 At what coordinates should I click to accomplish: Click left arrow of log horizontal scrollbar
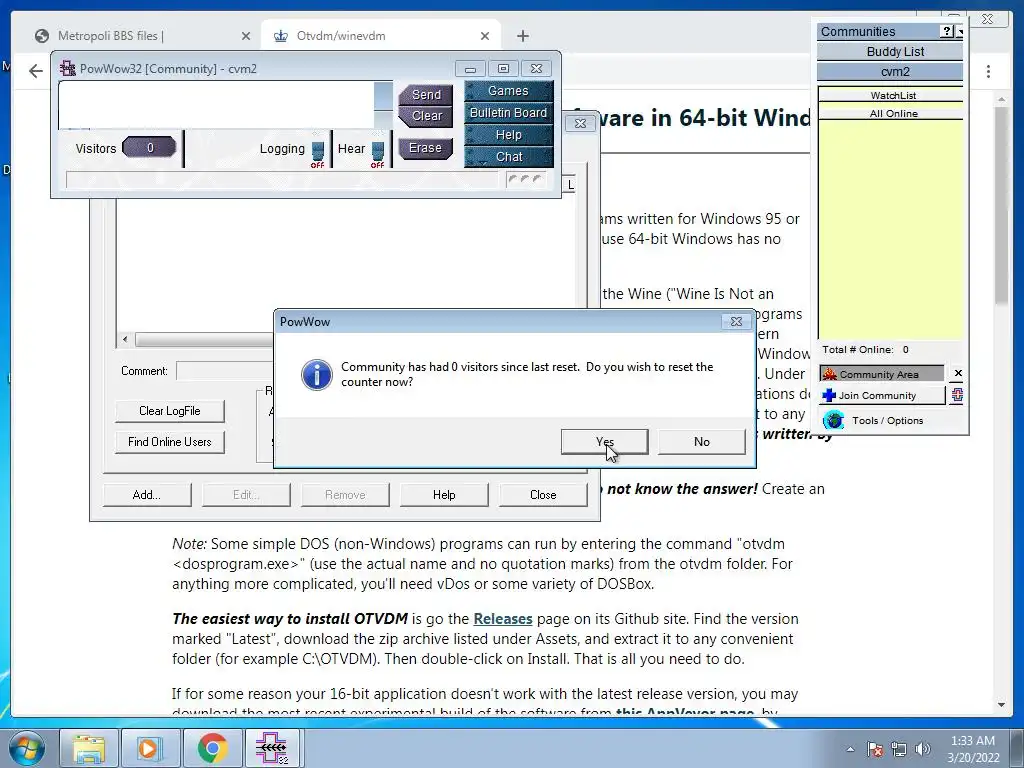coord(125,339)
